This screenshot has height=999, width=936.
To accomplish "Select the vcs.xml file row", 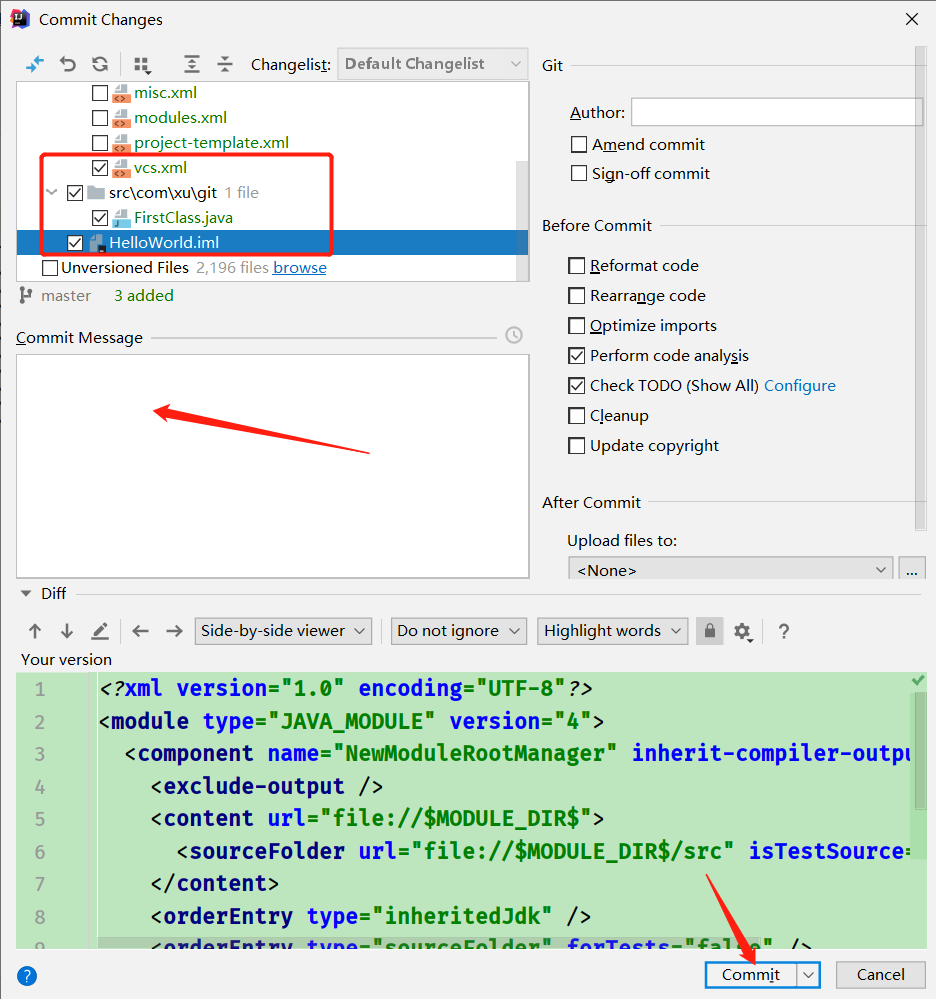I will pos(273,168).
